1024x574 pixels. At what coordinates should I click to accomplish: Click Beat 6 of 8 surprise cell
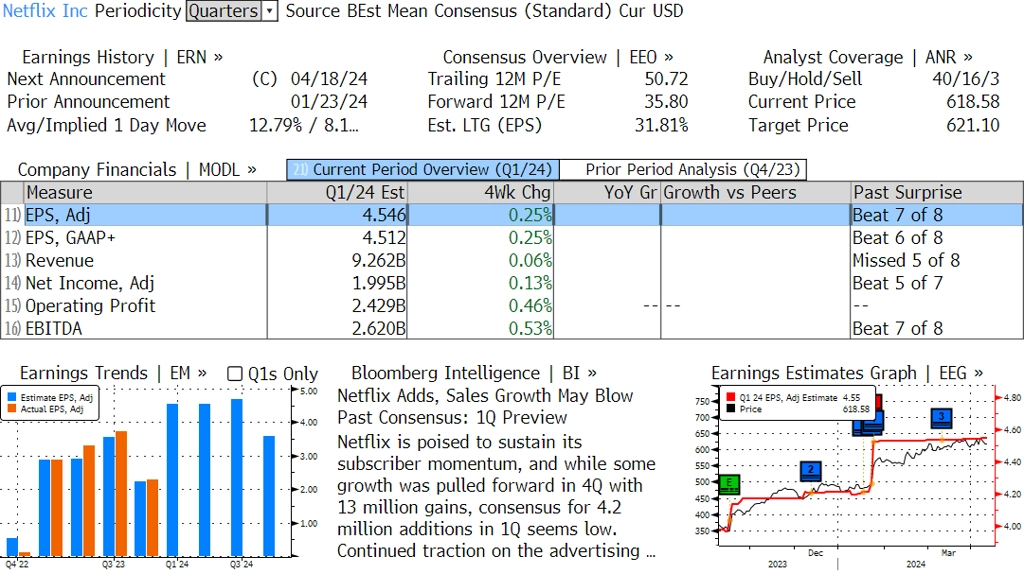point(897,238)
